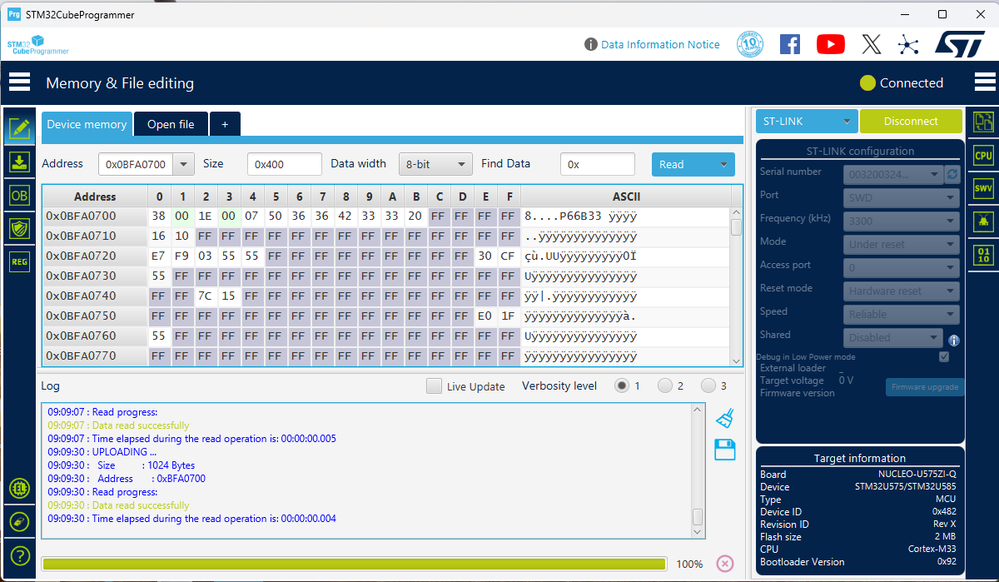Screen dimensions: 999x582
Task: Open the Speed Reliable dropdown
Action: [x=902, y=314]
